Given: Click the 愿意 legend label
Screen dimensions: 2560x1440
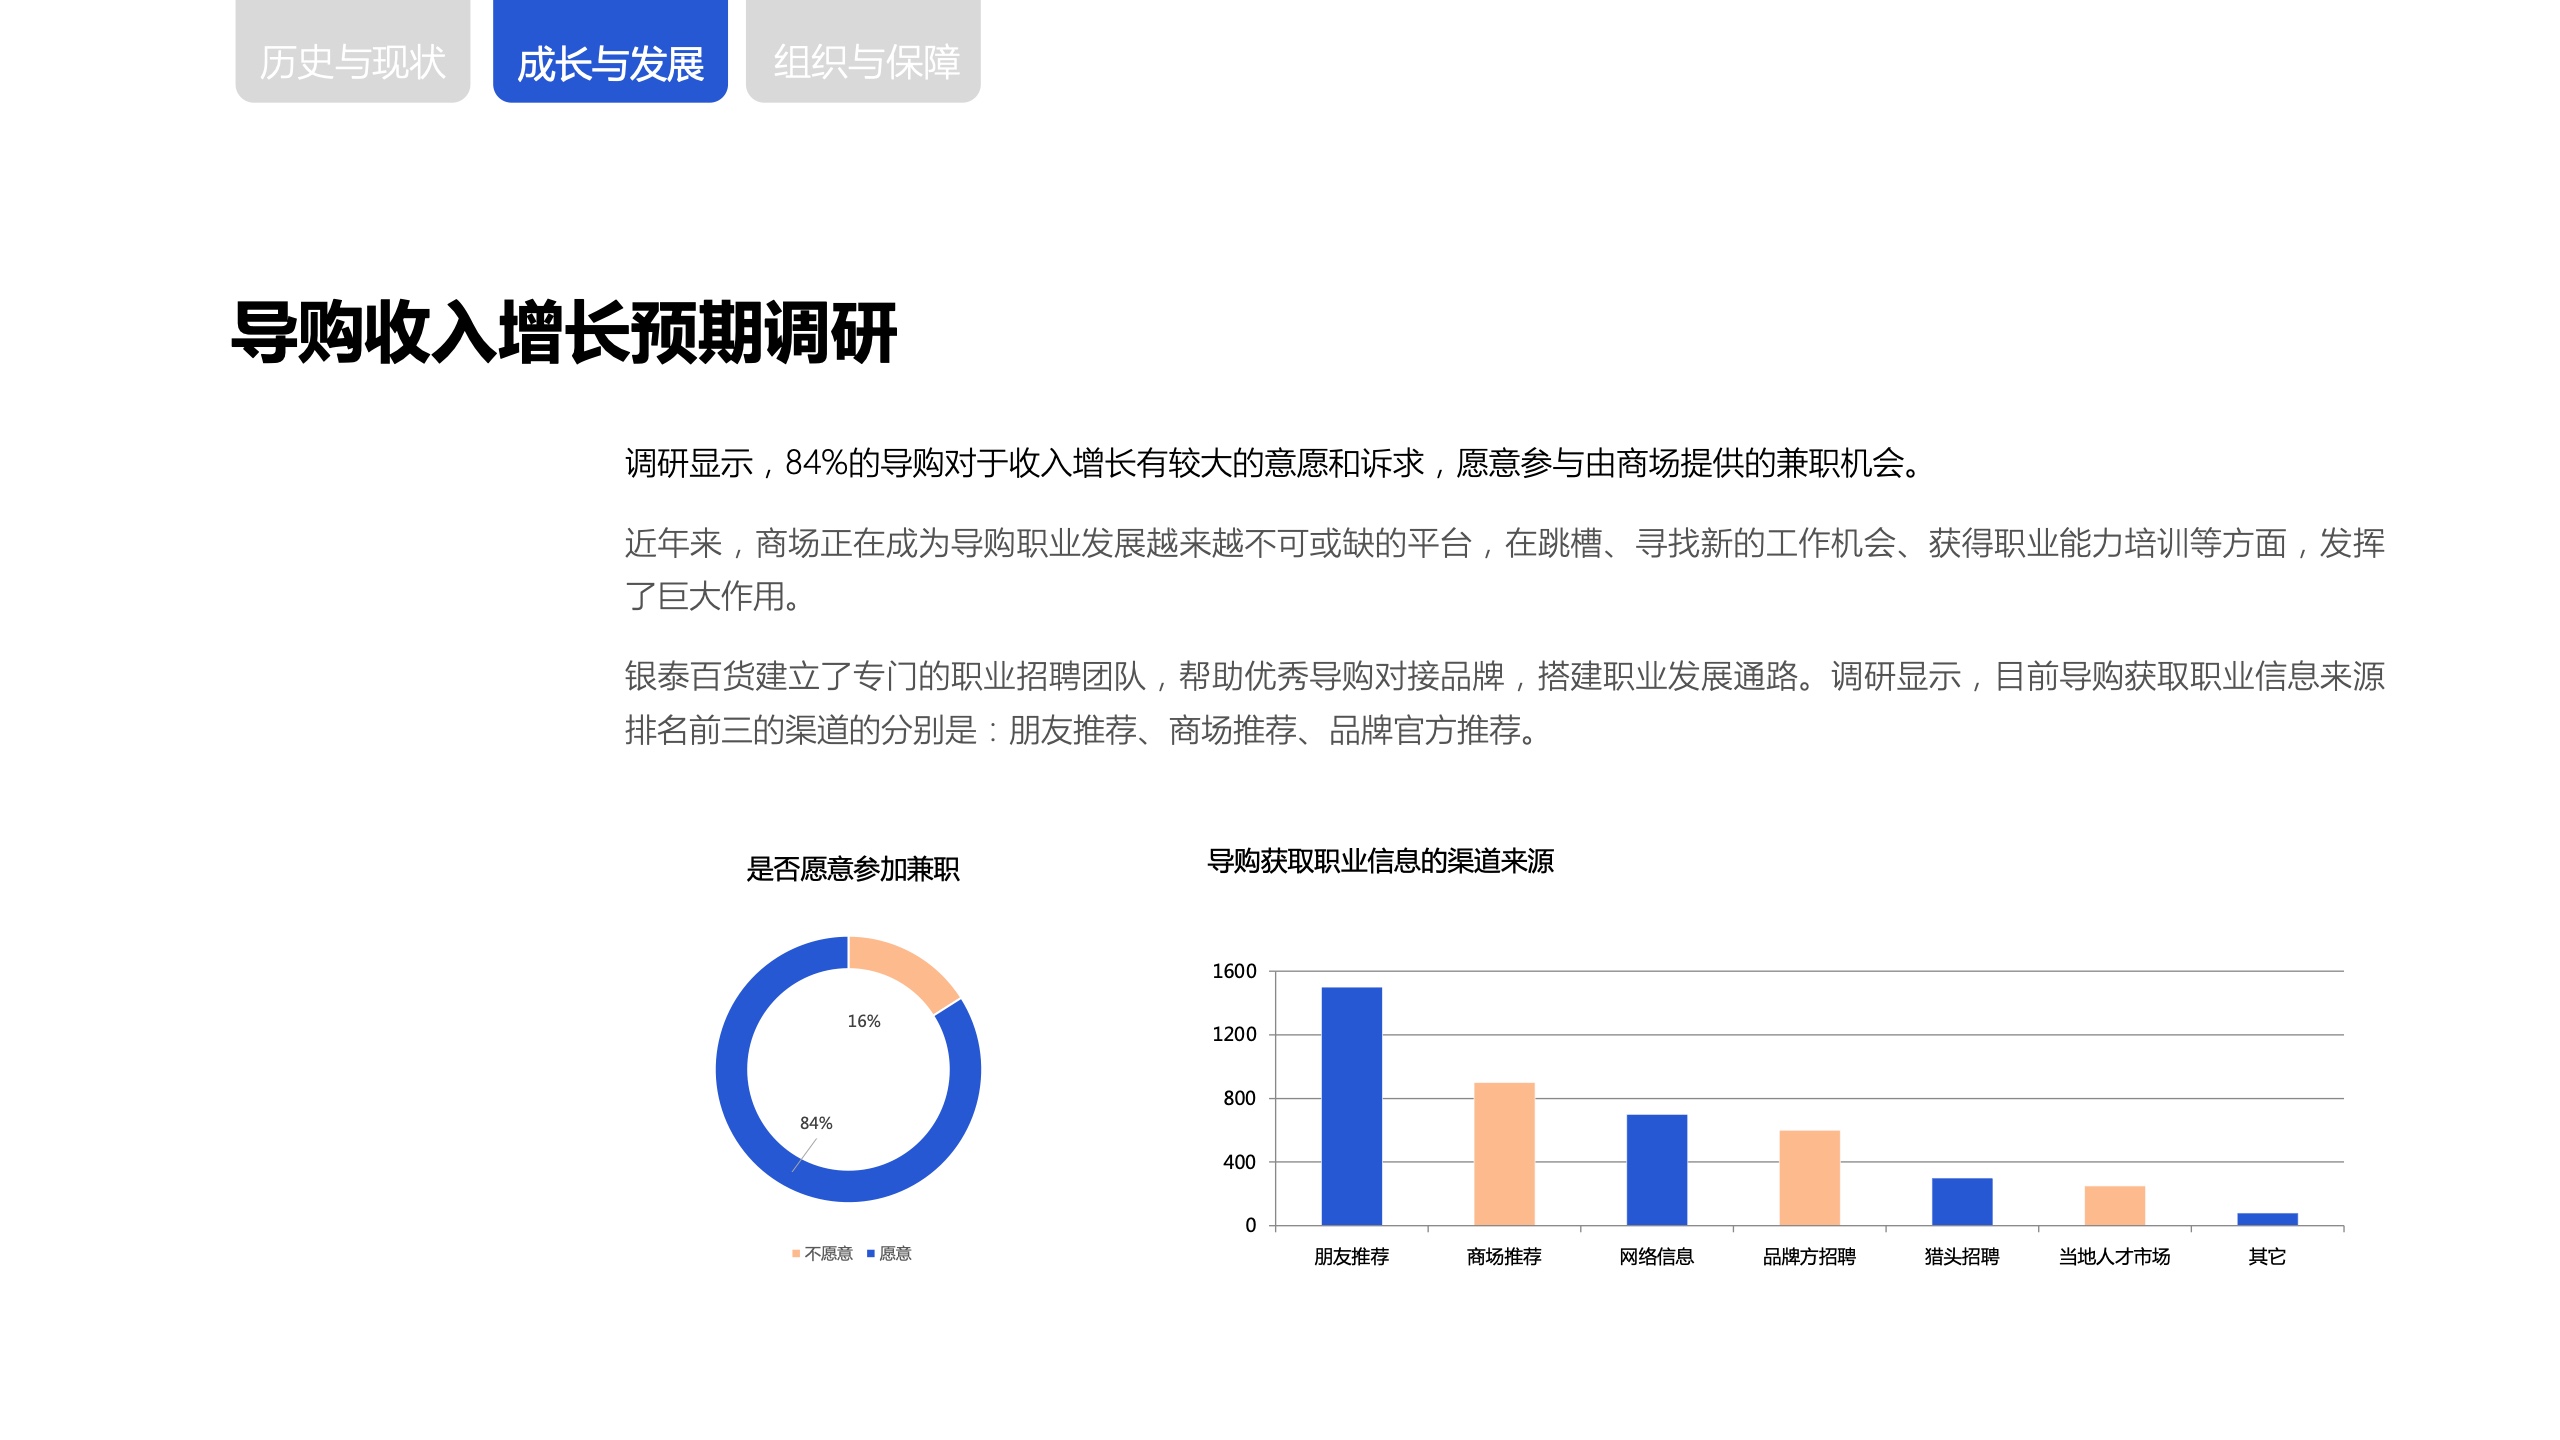Looking at the screenshot, I should pyautogui.click(x=895, y=1254).
